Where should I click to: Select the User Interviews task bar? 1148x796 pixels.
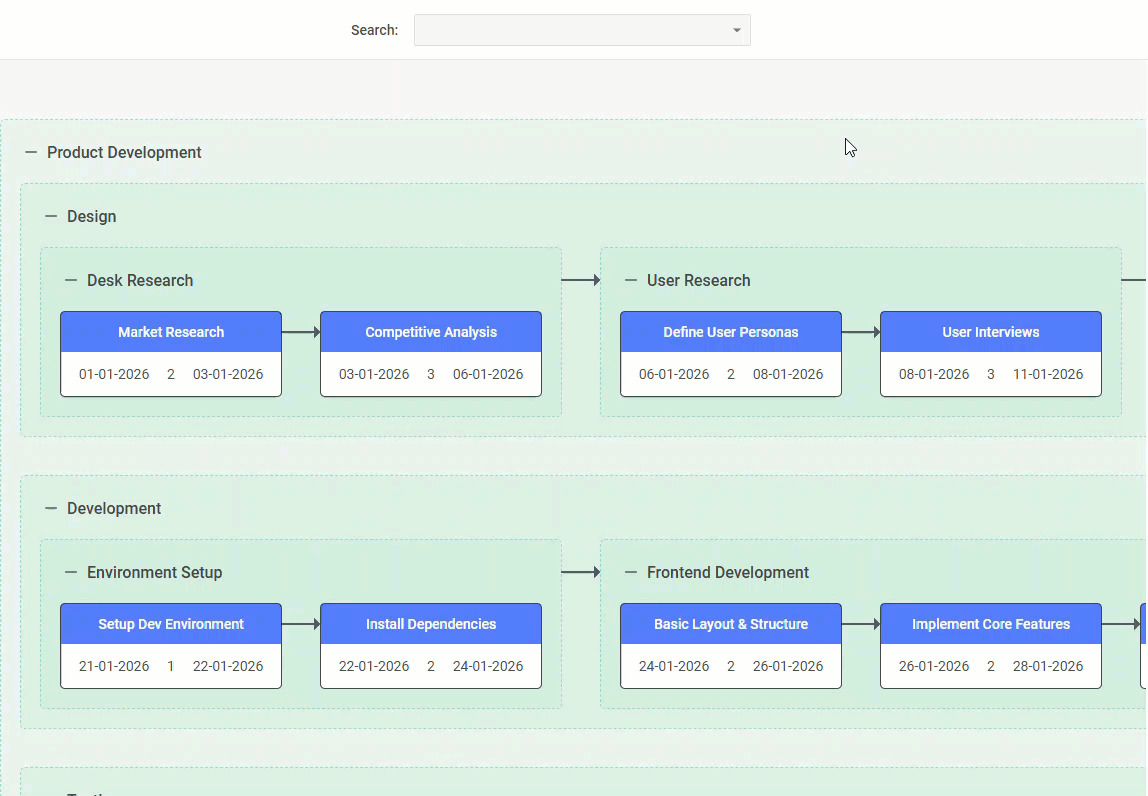click(990, 331)
